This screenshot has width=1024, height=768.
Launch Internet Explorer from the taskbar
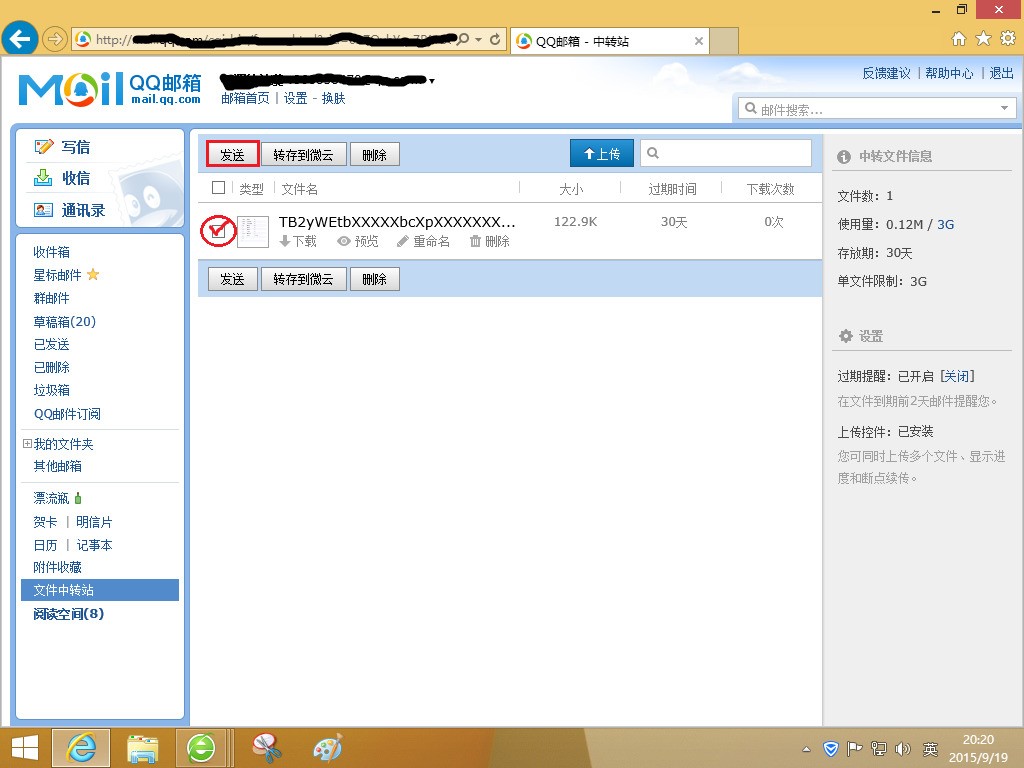tap(81, 747)
